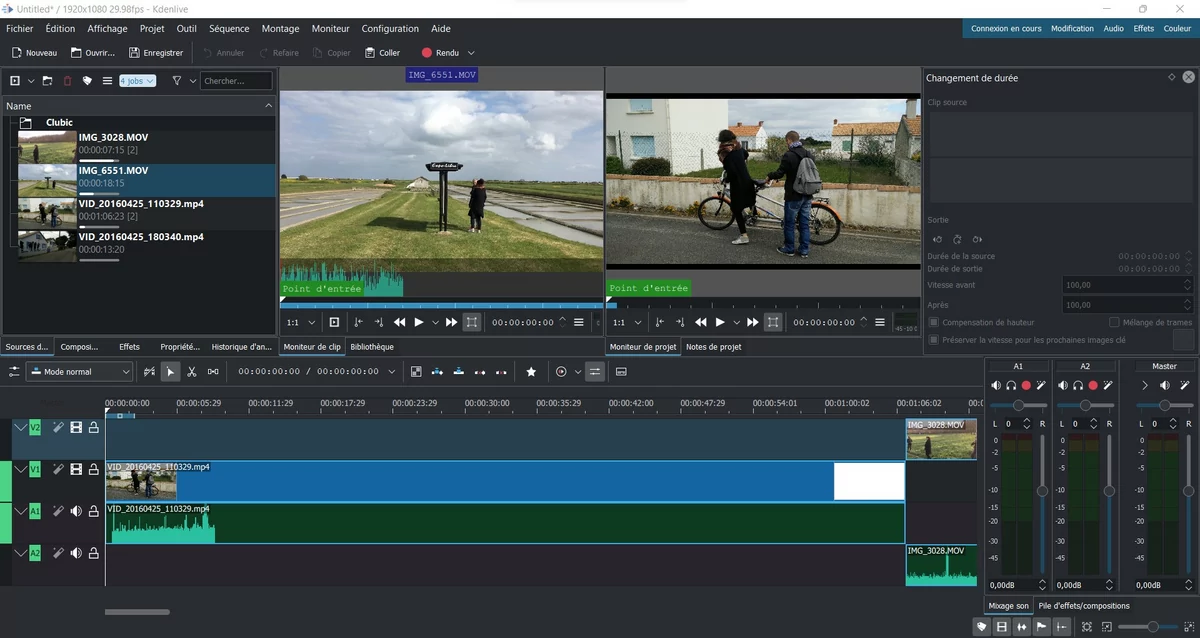Screen dimensions: 1200x638
Task: Switch to the Couleur workspace
Action: [x=1177, y=29]
